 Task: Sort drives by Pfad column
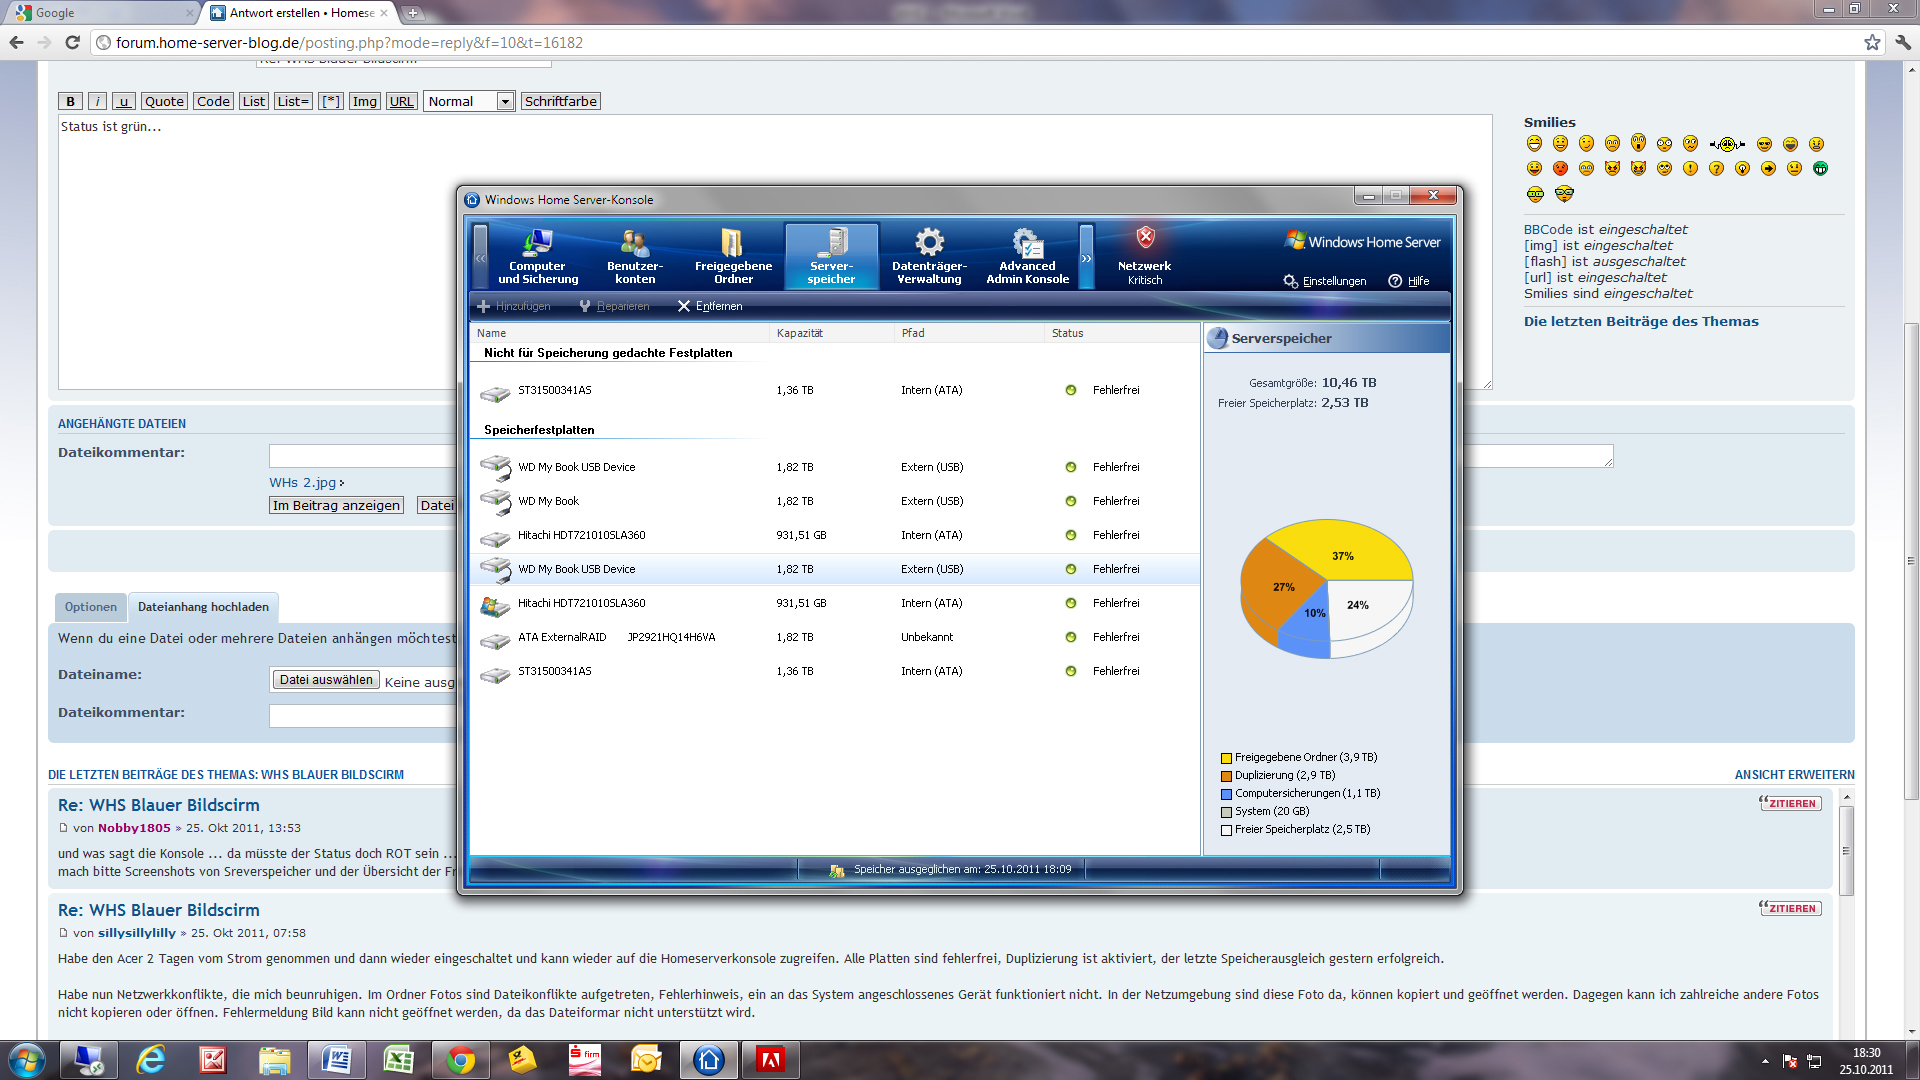tap(969, 333)
